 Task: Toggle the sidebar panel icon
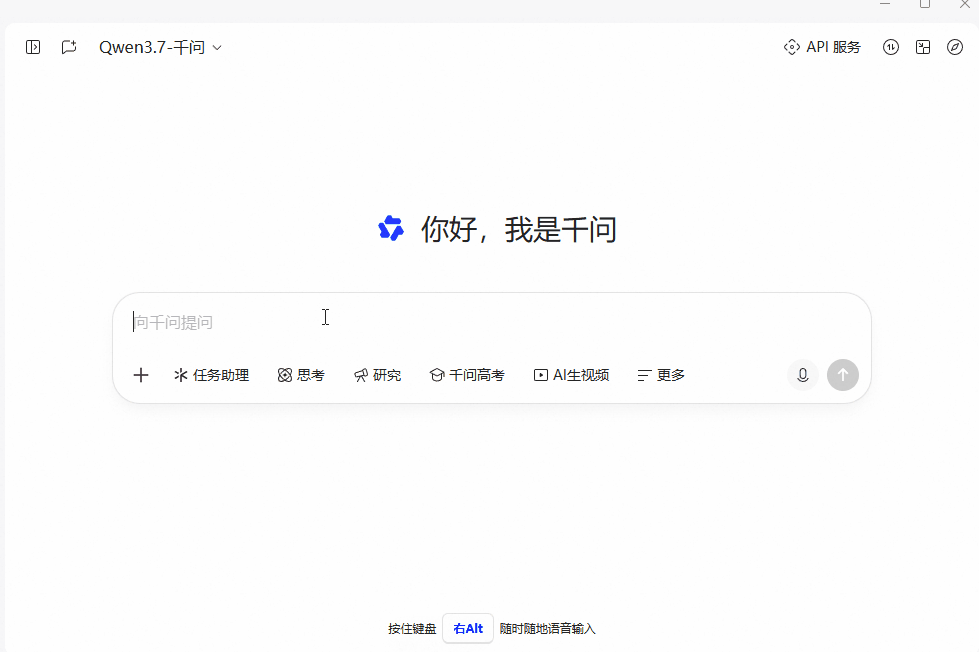[33, 47]
